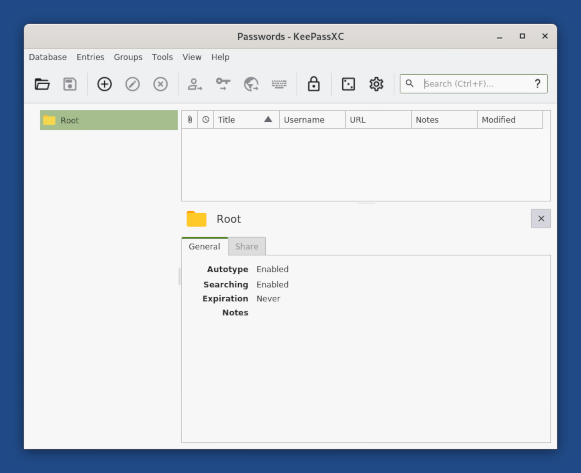Open database folder icon in toolbar
The height and width of the screenshot is (473, 581).
(x=42, y=84)
